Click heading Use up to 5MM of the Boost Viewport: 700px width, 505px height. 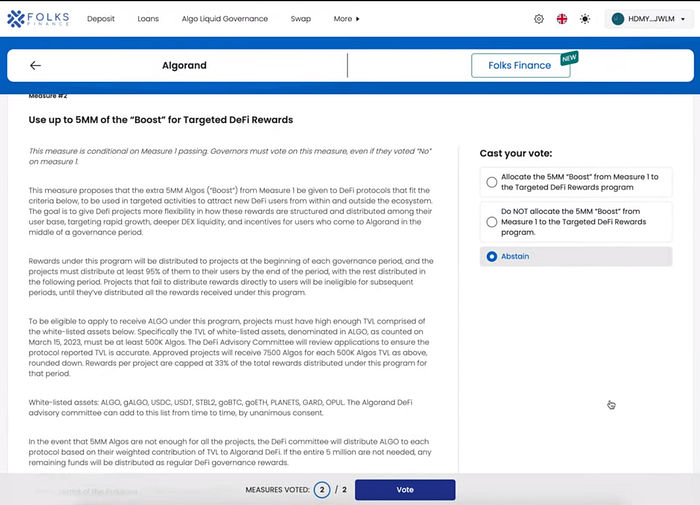tap(161, 120)
